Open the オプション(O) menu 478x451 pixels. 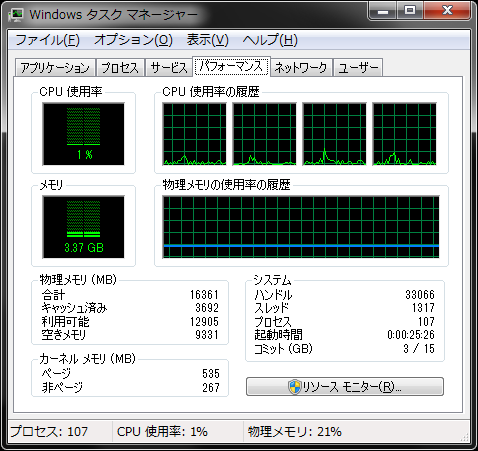point(133,40)
